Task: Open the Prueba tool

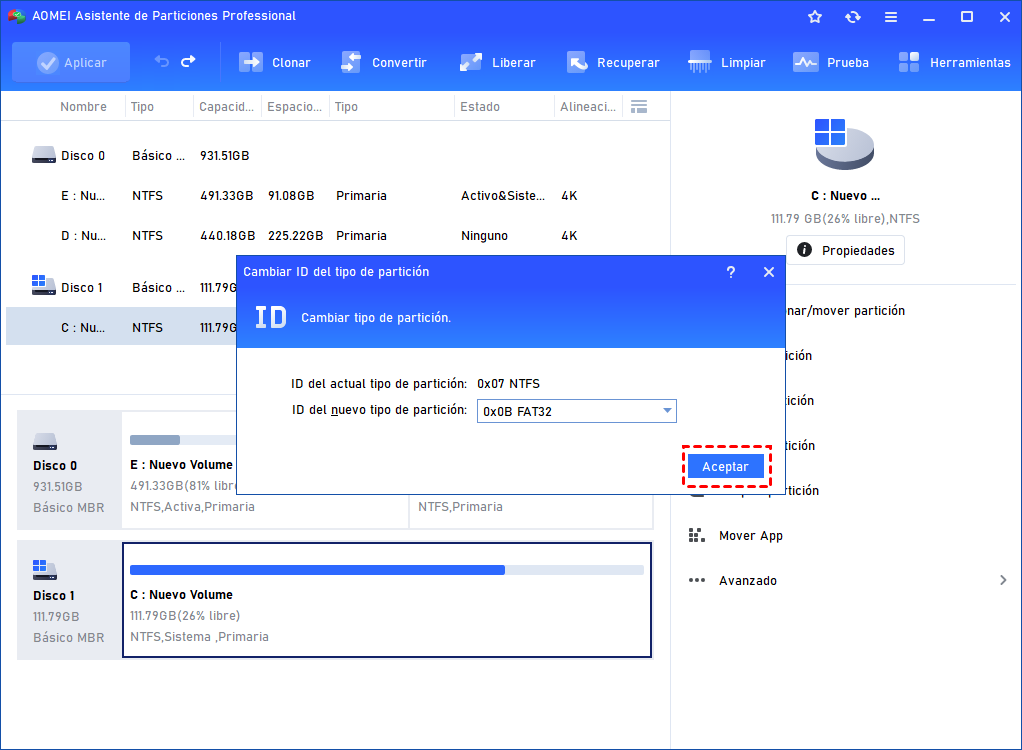Action: point(831,63)
